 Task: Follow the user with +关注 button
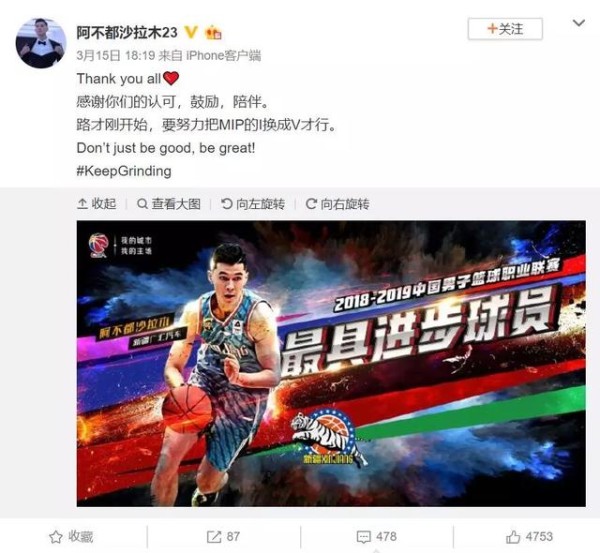click(x=505, y=29)
